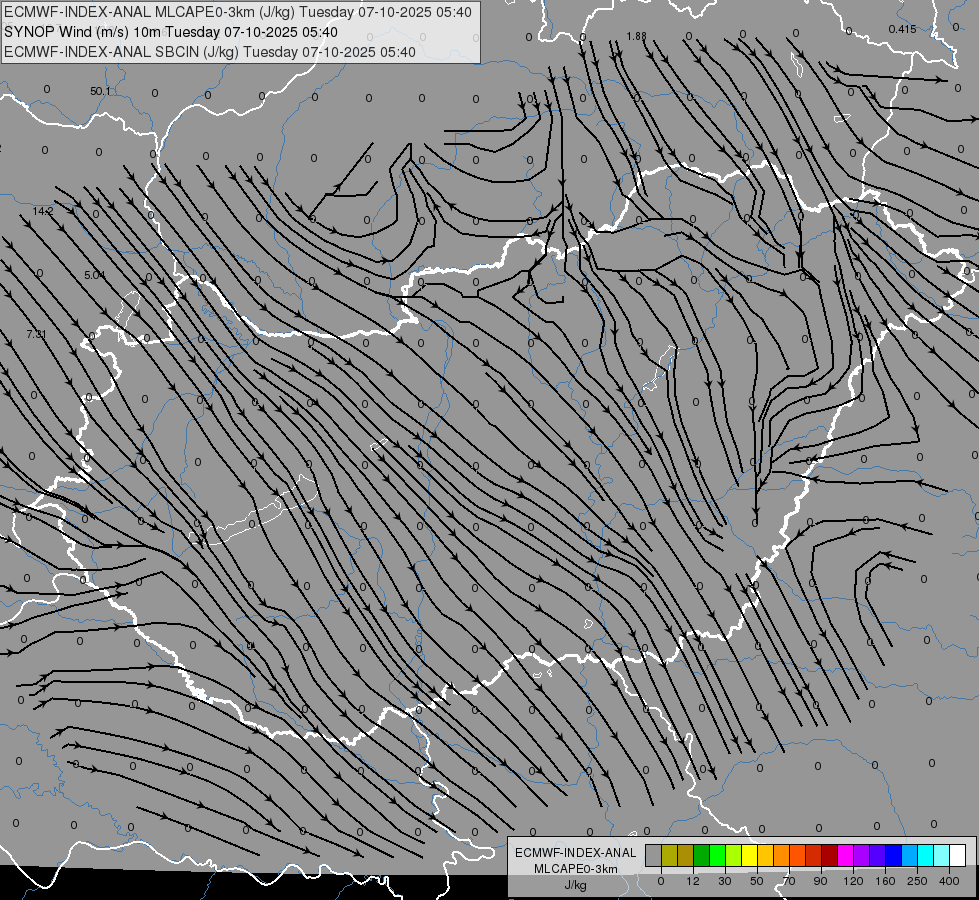Click the amber legend swatch above 50

[x=765, y=855]
